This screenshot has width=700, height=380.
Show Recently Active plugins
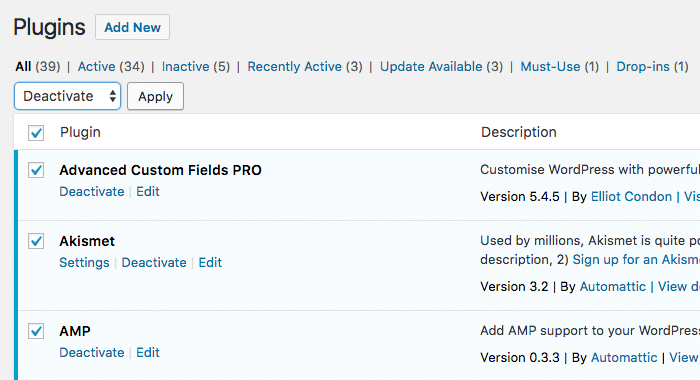point(295,67)
